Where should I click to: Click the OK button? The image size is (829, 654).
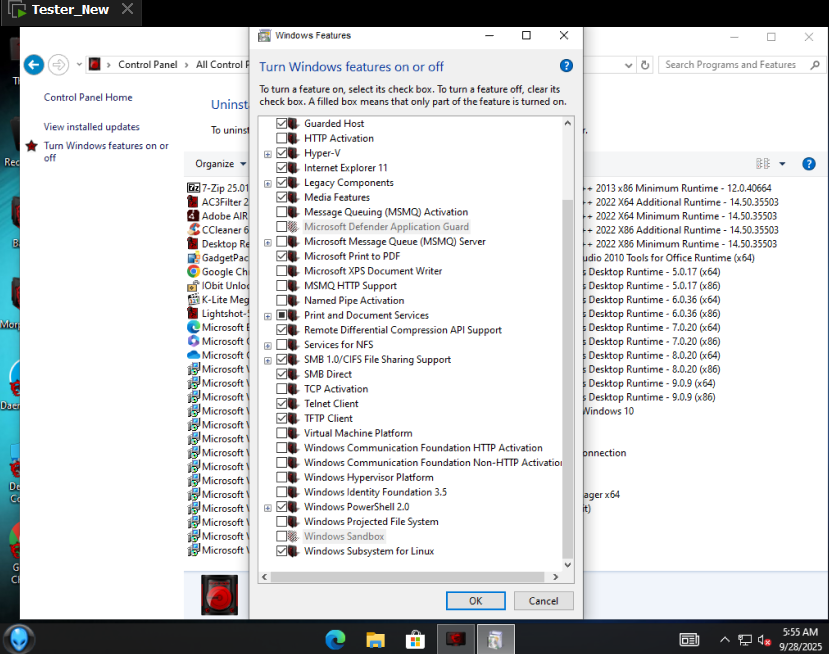click(x=475, y=601)
